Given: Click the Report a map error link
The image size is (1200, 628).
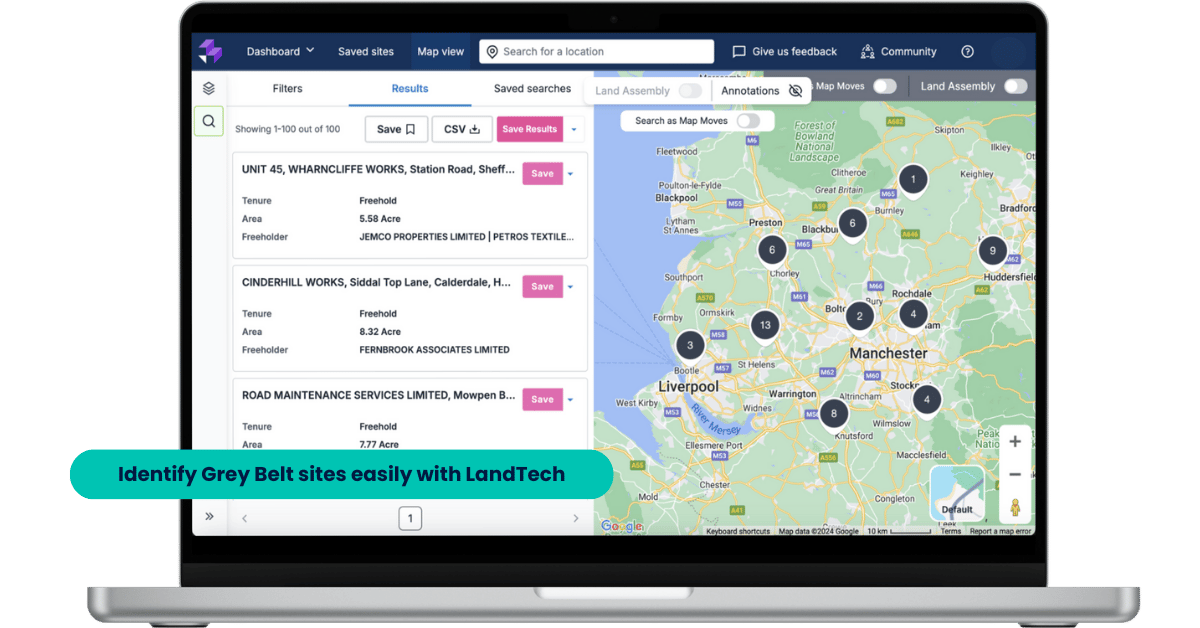Looking at the screenshot, I should tap(1000, 530).
